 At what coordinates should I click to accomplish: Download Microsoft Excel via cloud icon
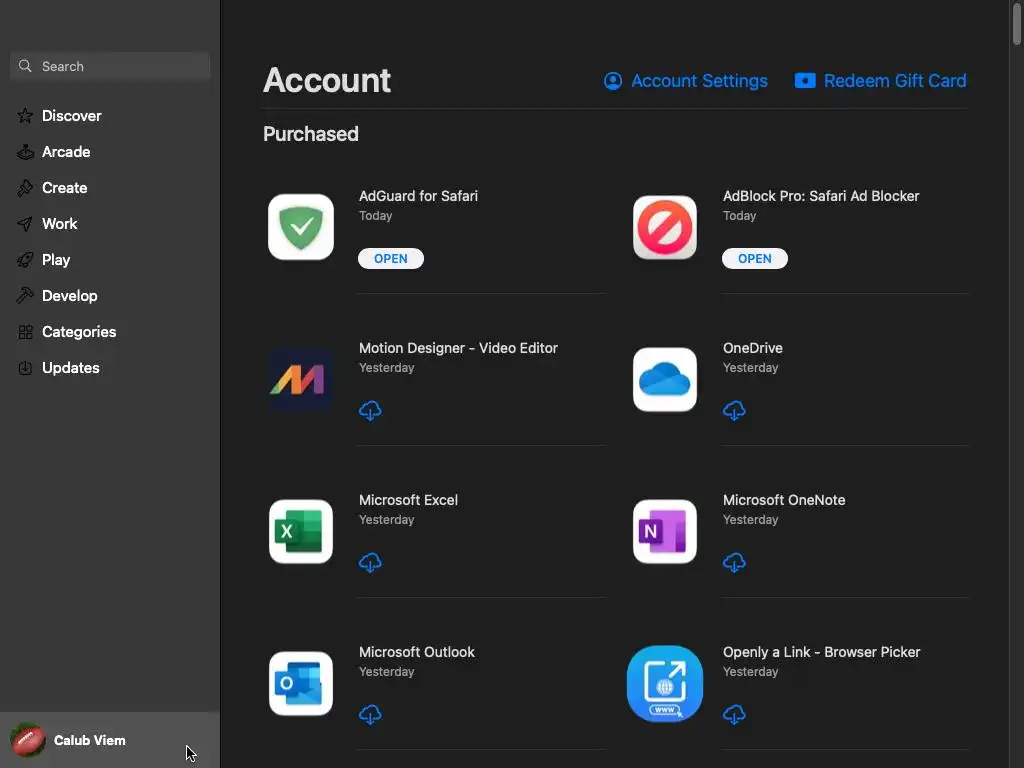click(x=370, y=563)
